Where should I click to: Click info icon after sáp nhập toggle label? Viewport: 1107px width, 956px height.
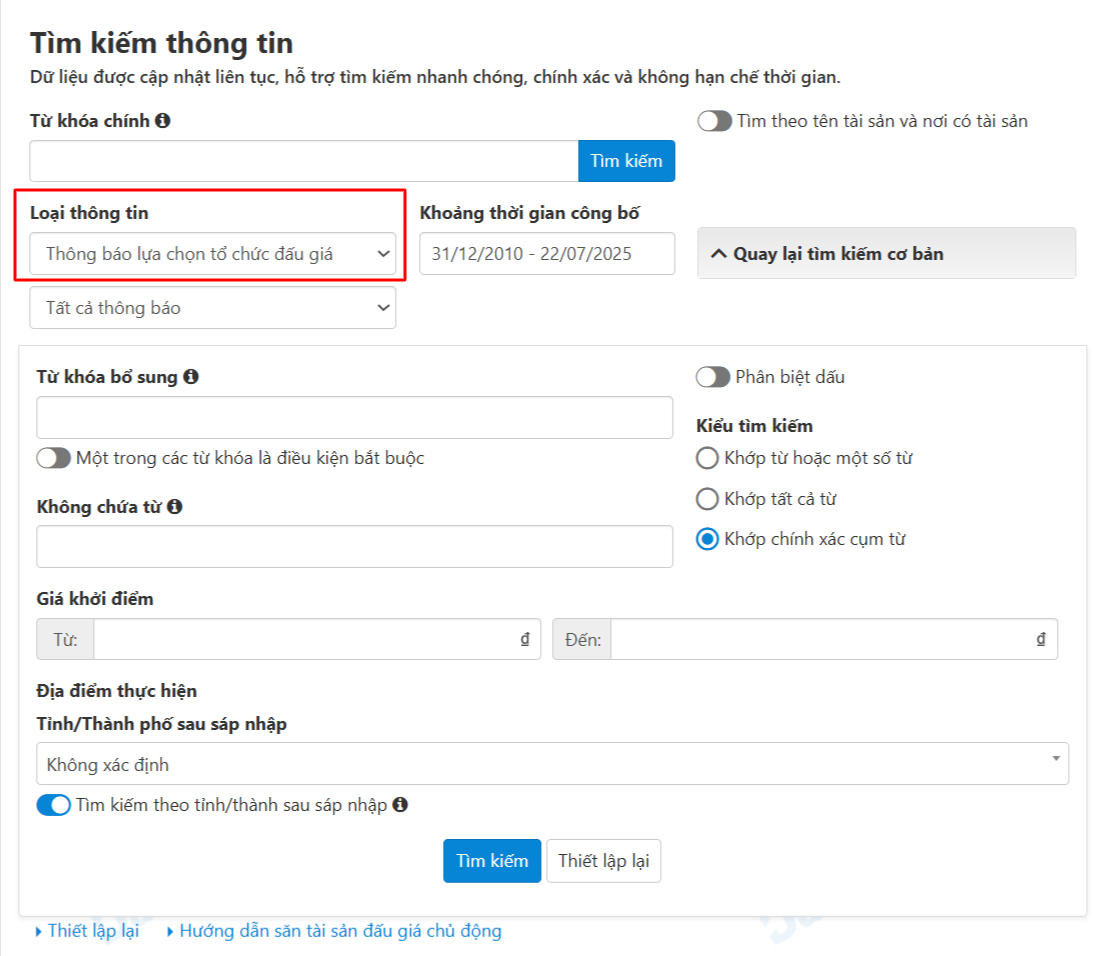(400, 804)
